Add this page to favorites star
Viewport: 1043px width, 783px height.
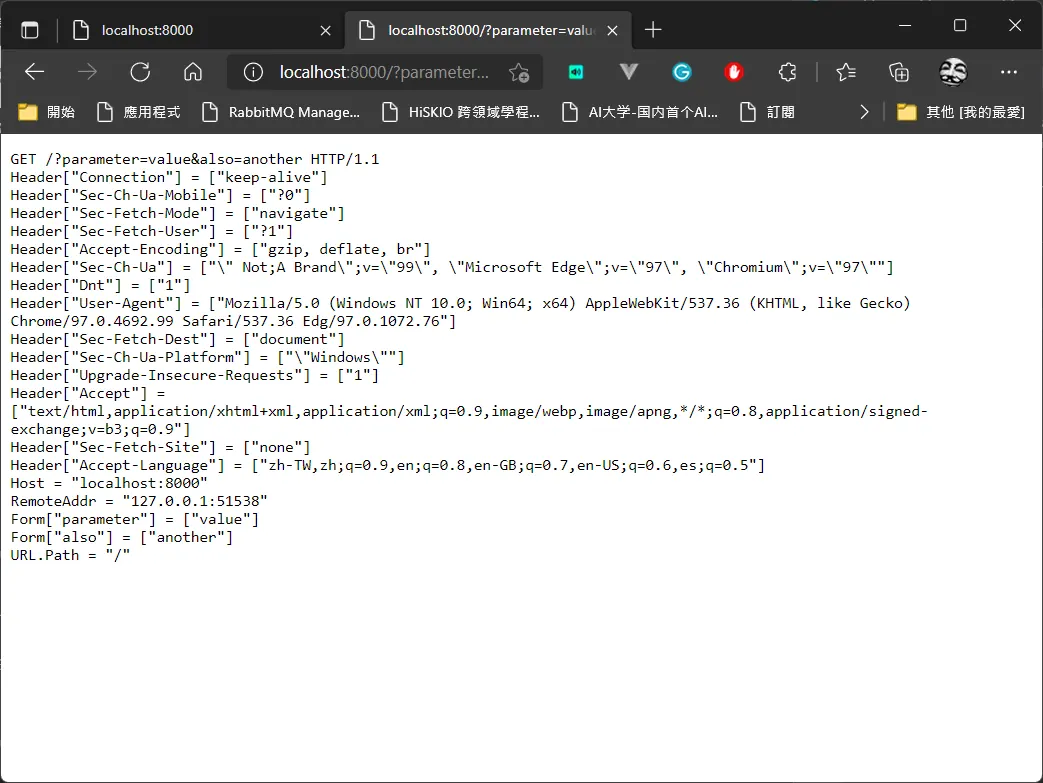519,72
